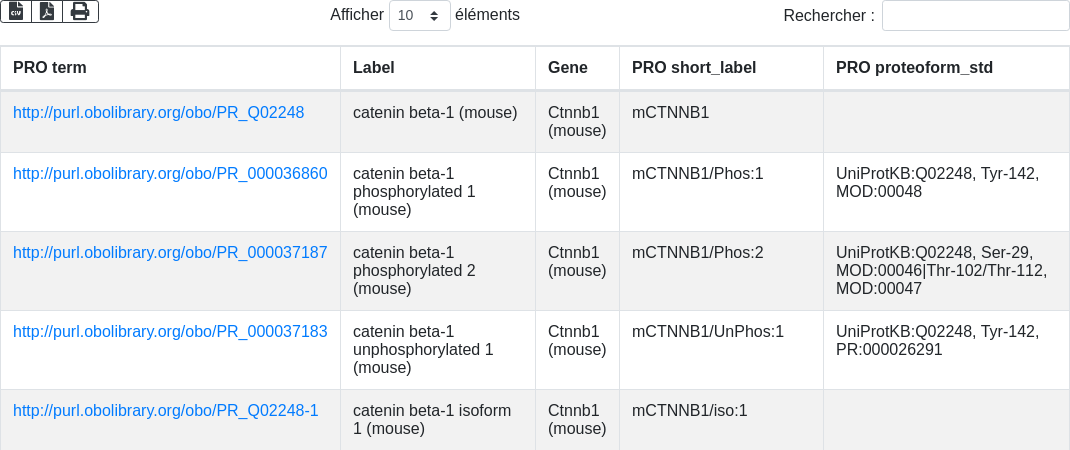This screenshot has height=450, width=1070.
Task: Open the PR_000037187 link
Action: pos(170,253)
